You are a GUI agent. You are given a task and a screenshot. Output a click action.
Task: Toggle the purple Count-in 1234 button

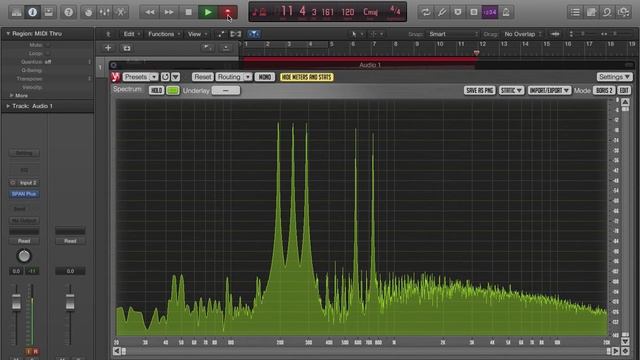490,12
